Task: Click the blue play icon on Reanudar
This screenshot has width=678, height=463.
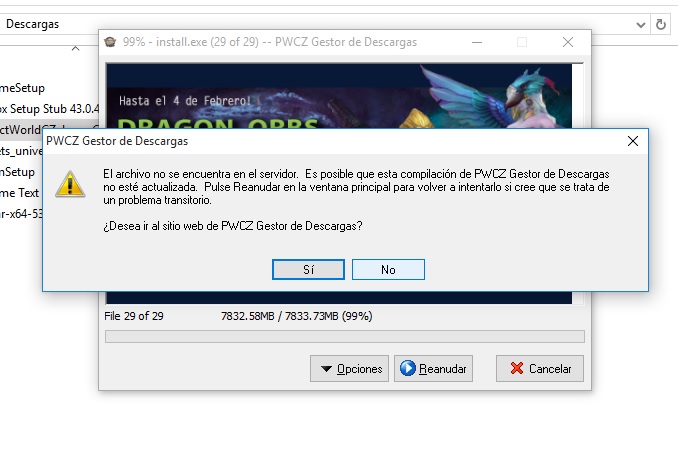Action: 408,368
